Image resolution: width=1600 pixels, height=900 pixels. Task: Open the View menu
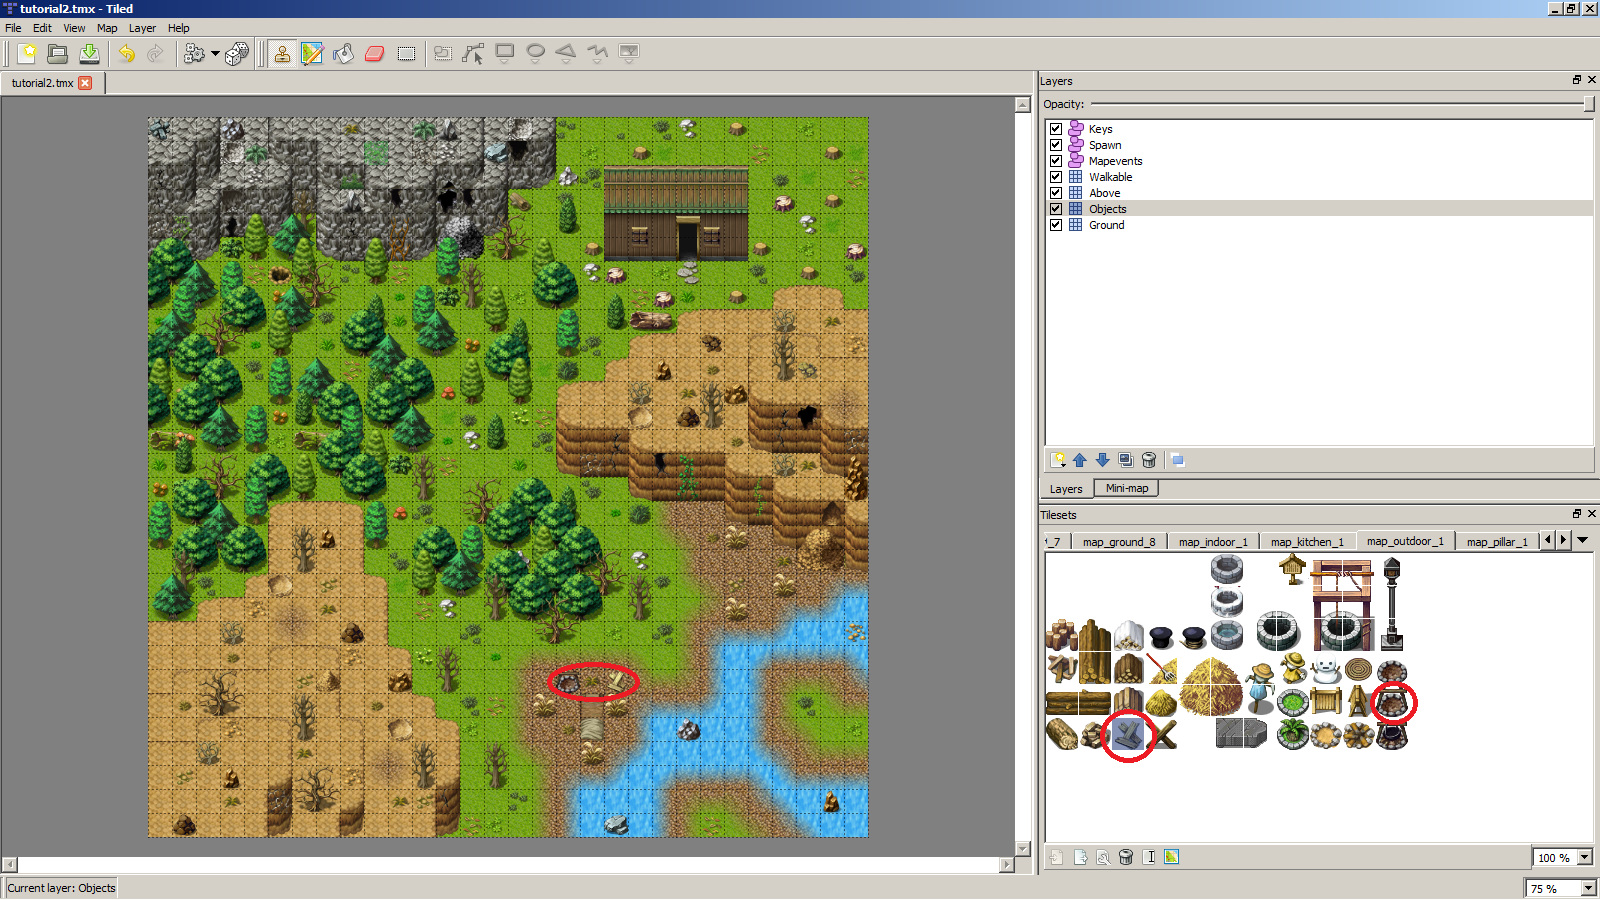tap(74, 28)
